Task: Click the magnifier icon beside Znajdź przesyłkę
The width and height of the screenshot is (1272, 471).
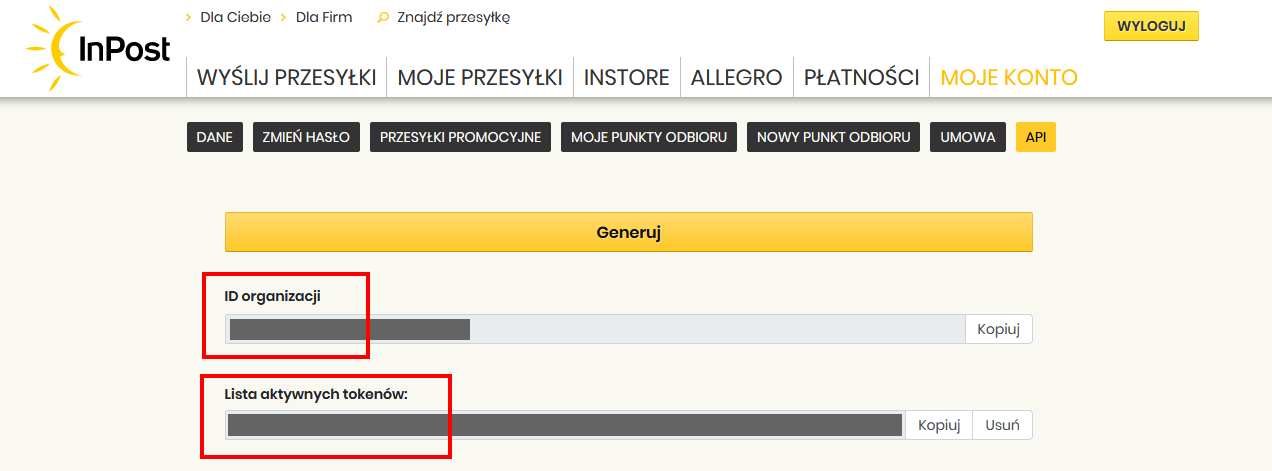Action: 382,17
